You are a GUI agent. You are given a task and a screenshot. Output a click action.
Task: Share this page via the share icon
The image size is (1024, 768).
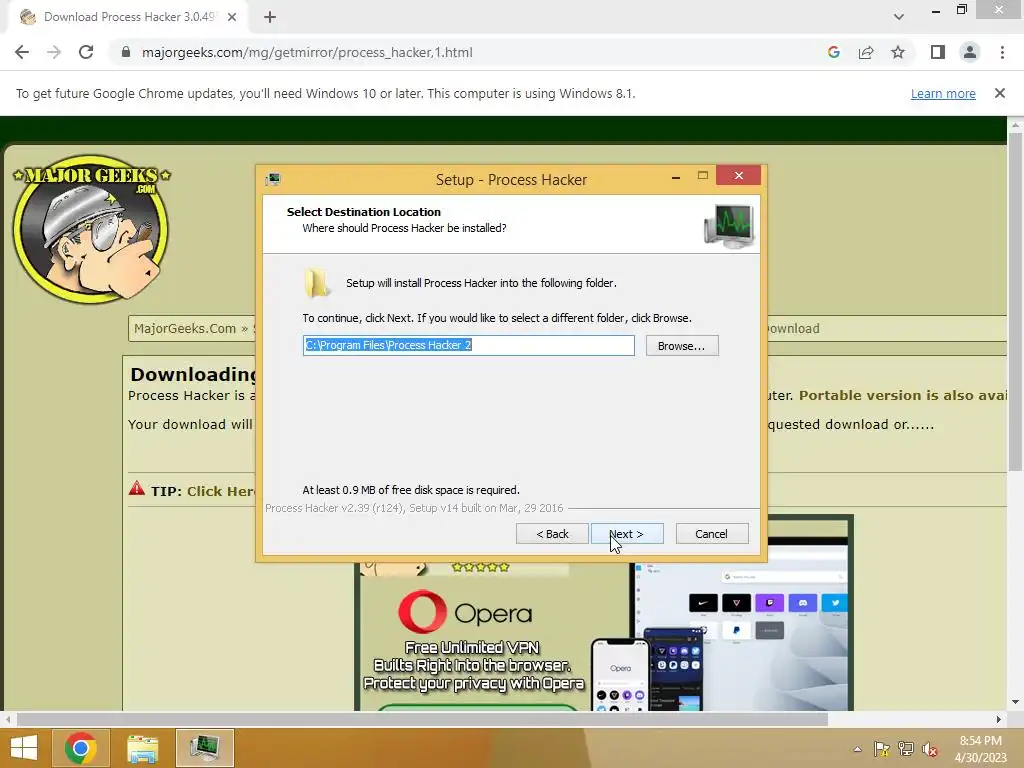(866, 52)
